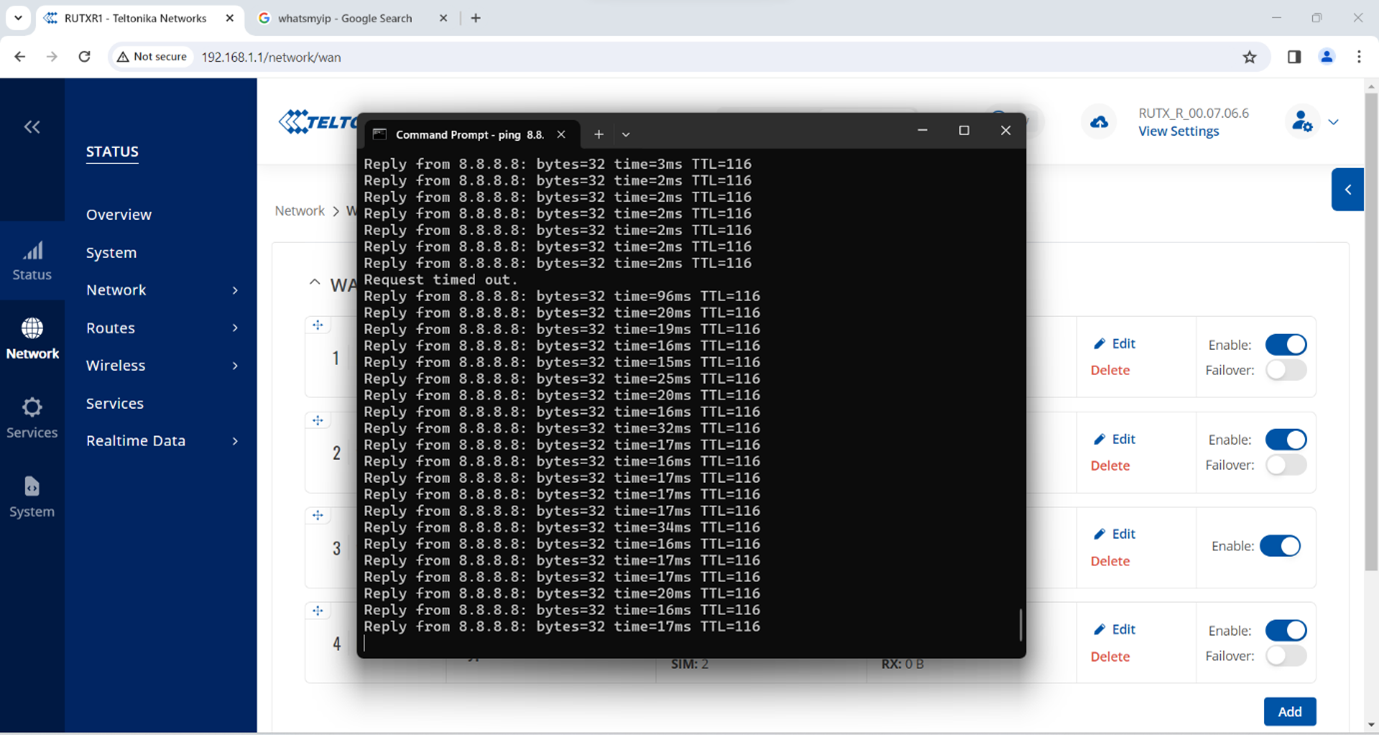Click the Command Prompt scrollbar thumb
Screen dimensions: 1379x735
[1020, 624]
